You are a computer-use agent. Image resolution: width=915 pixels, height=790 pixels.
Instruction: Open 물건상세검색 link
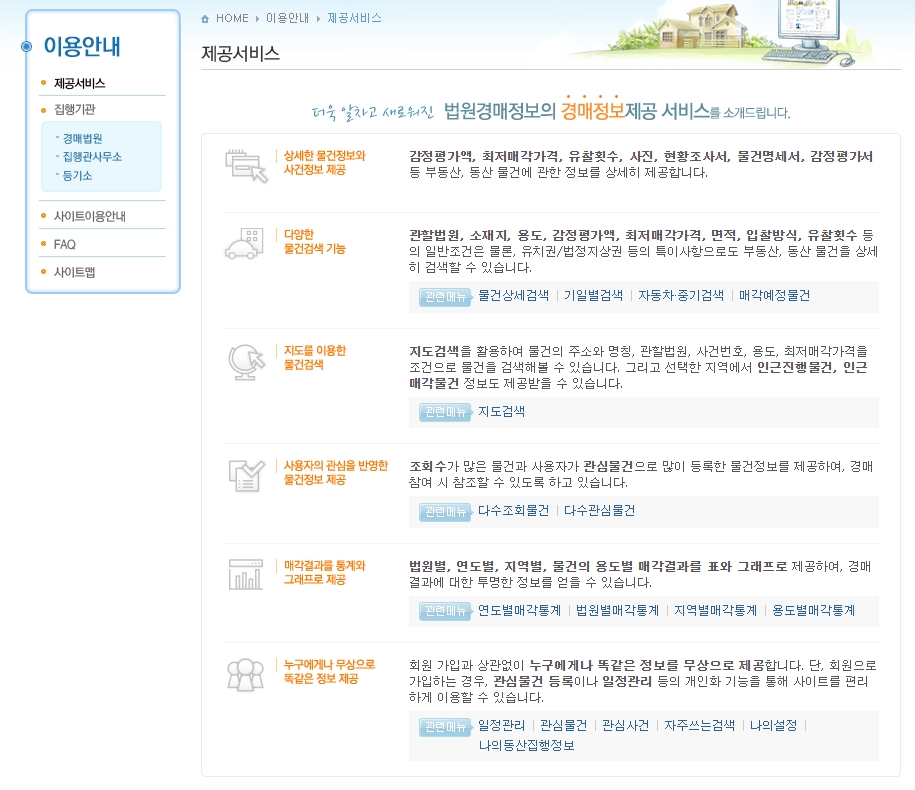(x=514, y=295)
